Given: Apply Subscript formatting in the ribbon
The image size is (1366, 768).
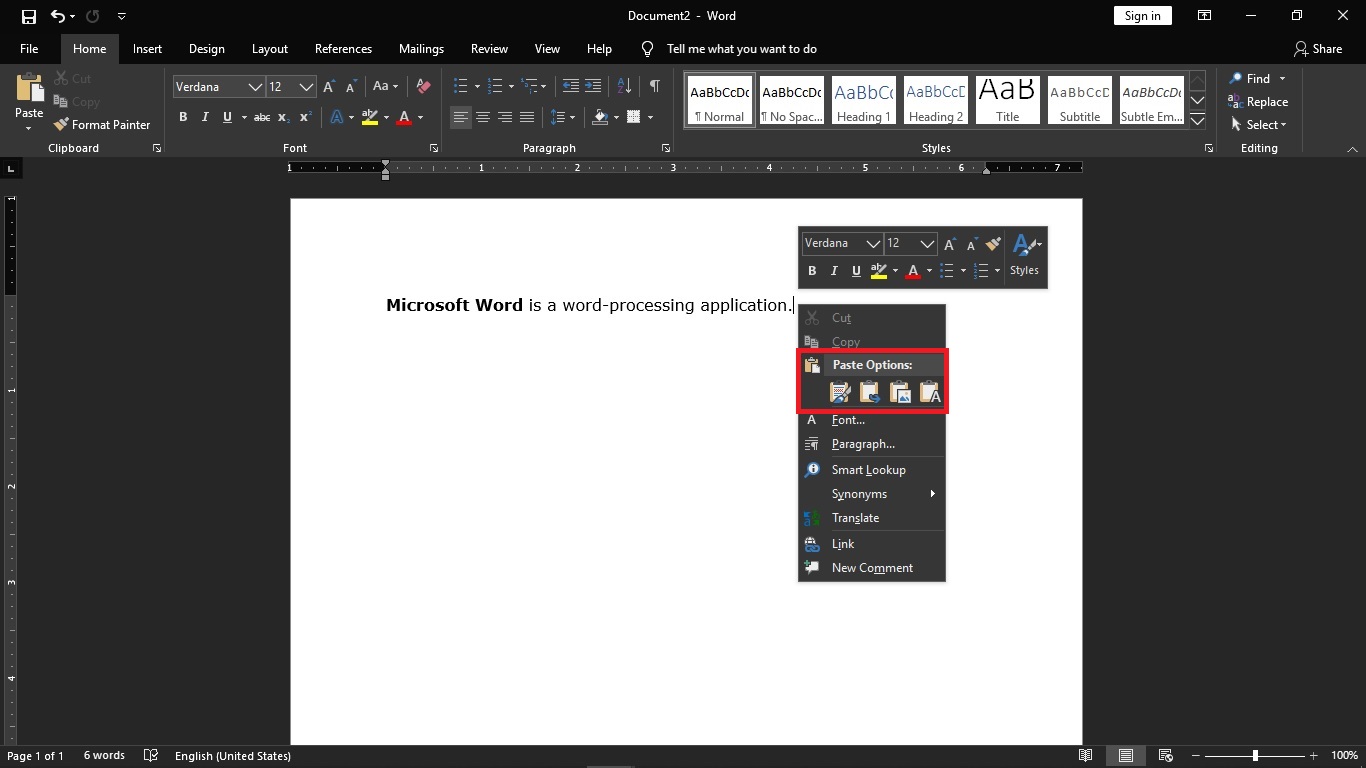Looking at the screenshot, I should click(x=284, y=117).
